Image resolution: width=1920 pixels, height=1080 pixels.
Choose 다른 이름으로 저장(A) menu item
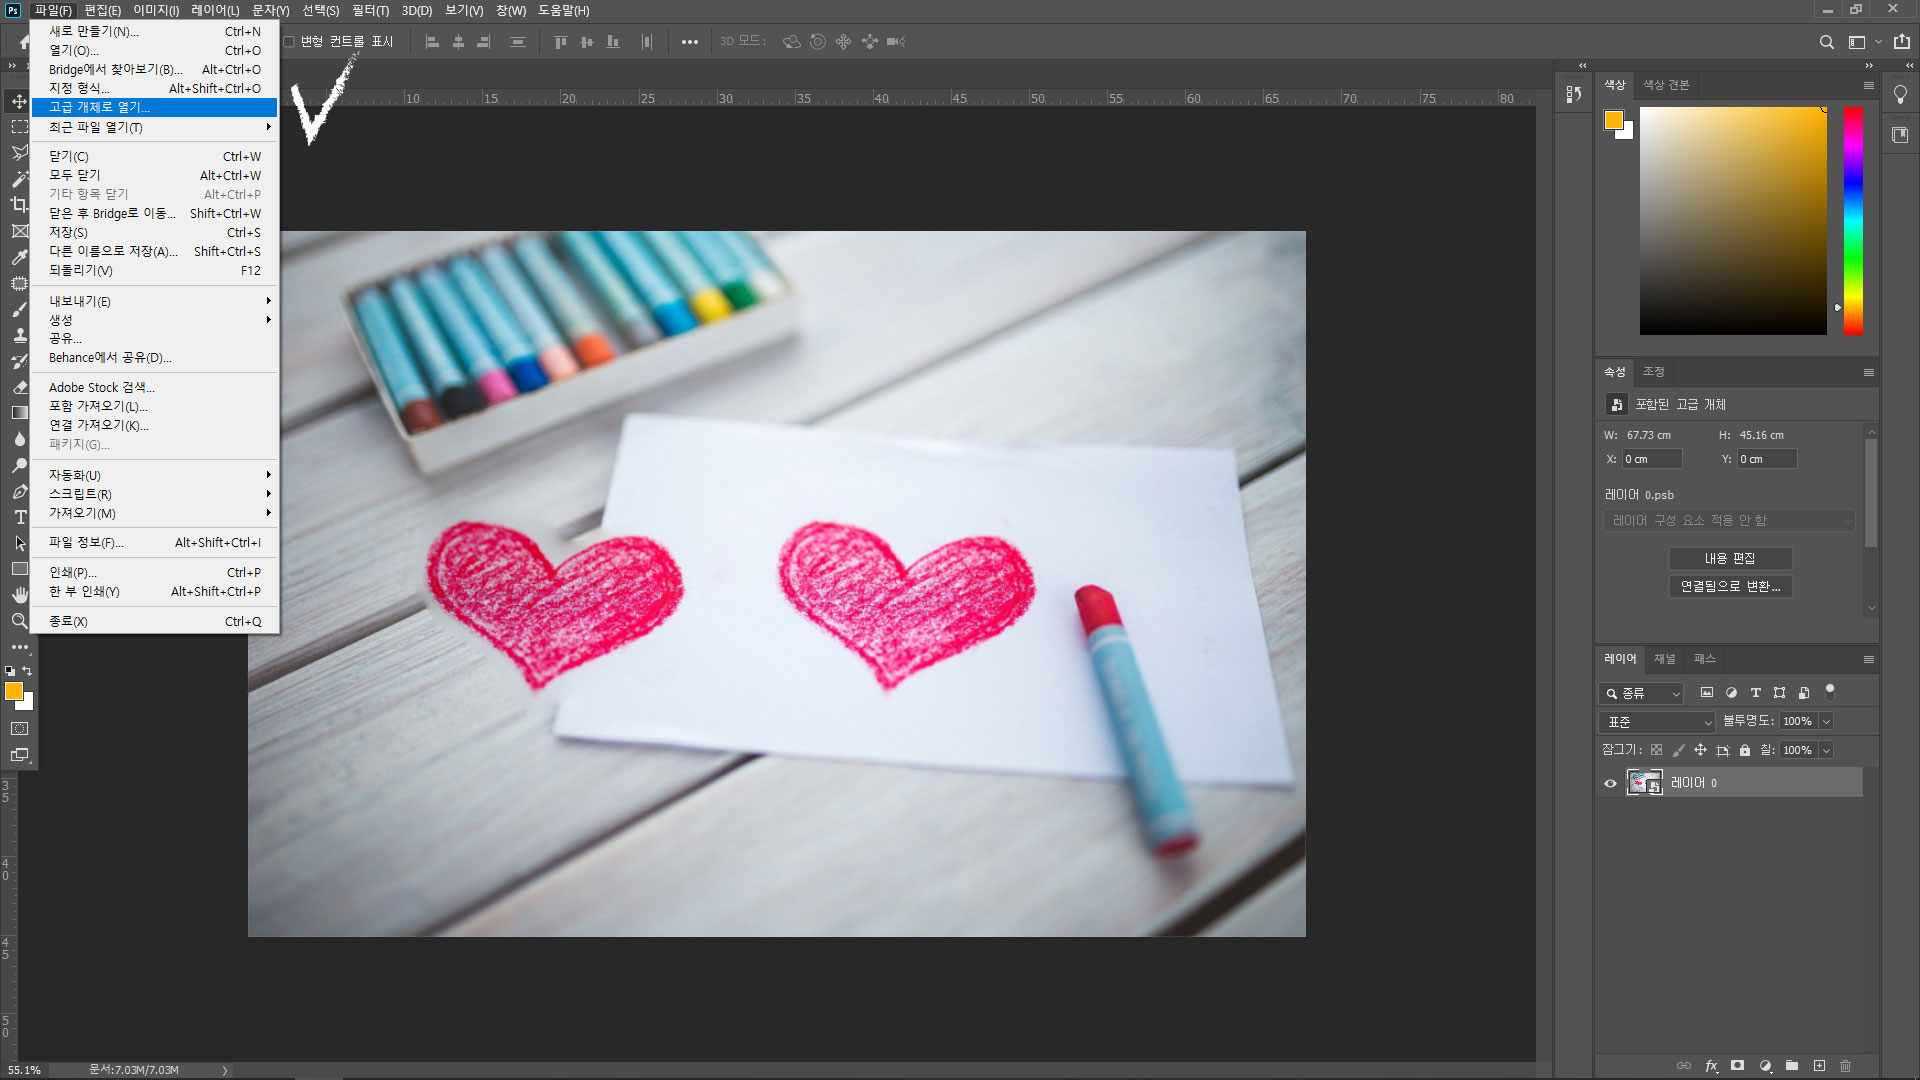click(154, 251)
